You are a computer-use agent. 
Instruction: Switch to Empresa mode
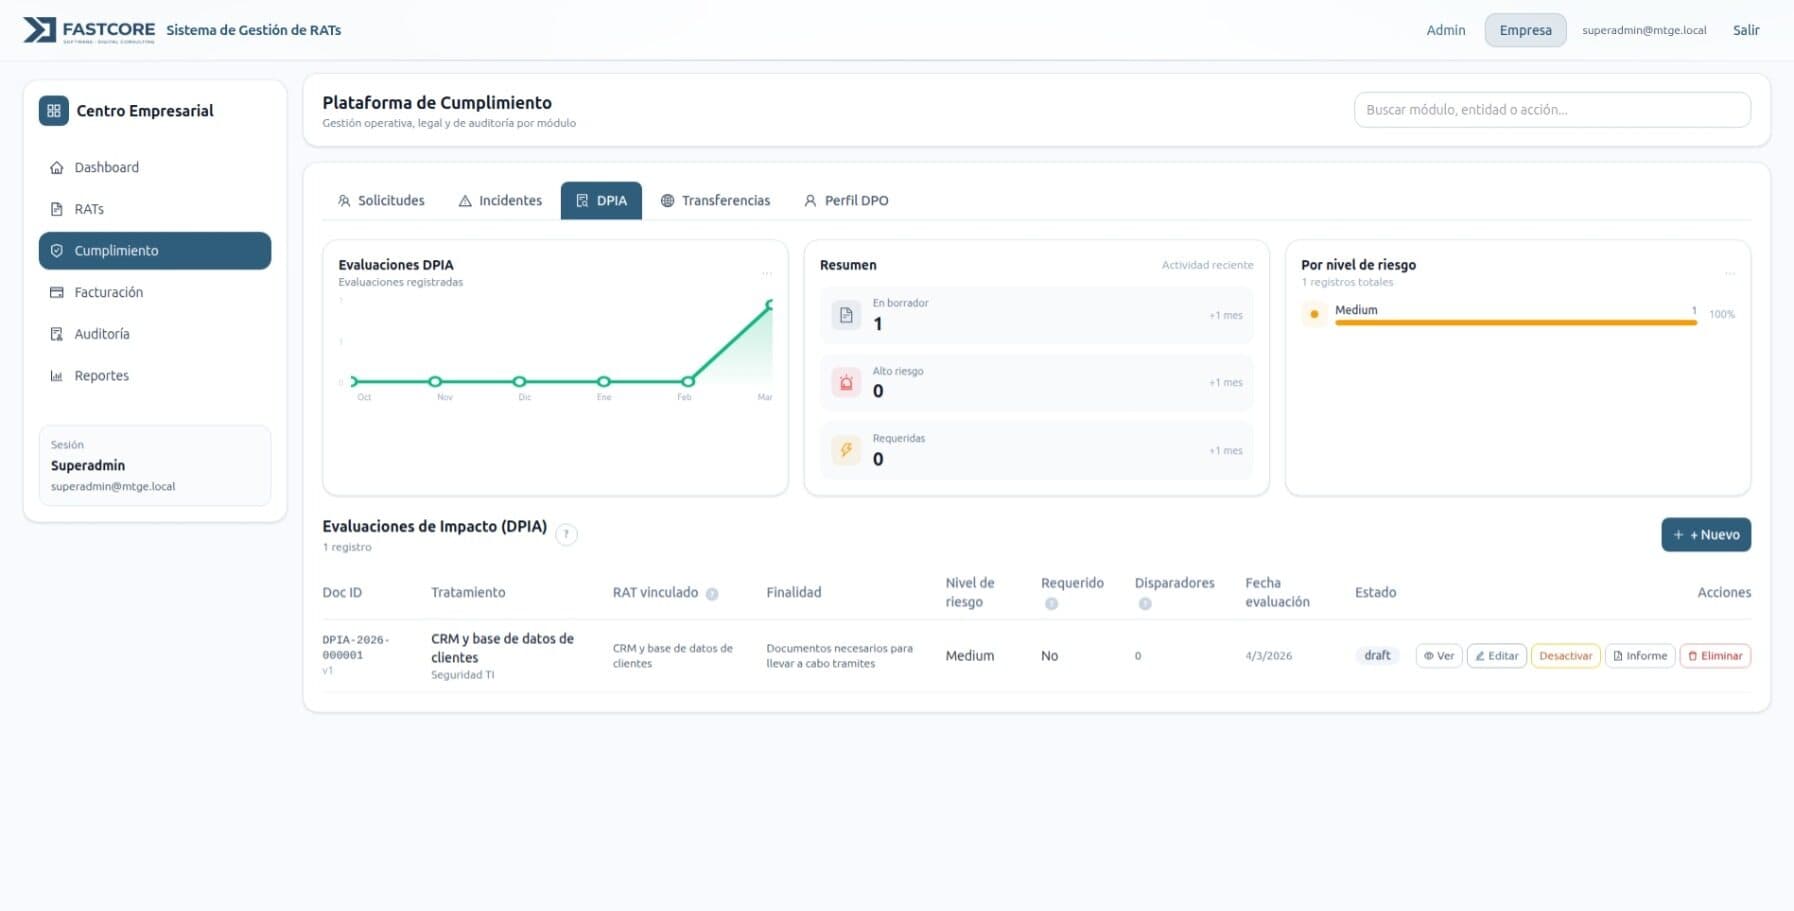click(1525, 30)
